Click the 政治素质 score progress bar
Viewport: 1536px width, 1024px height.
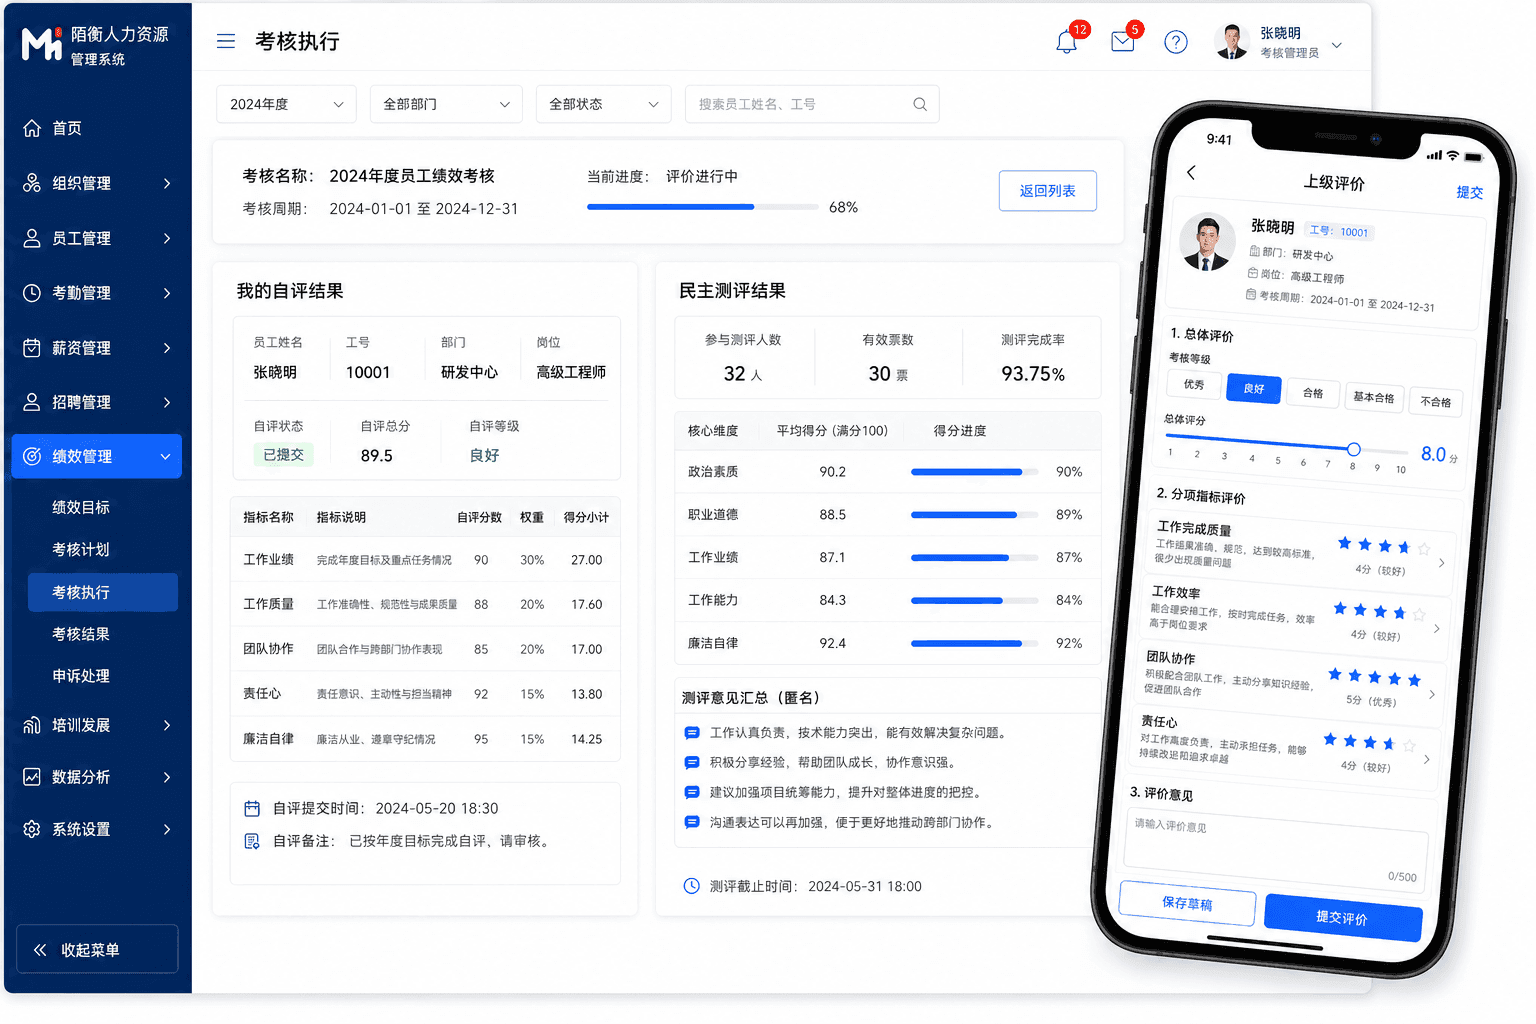[974, 472]
